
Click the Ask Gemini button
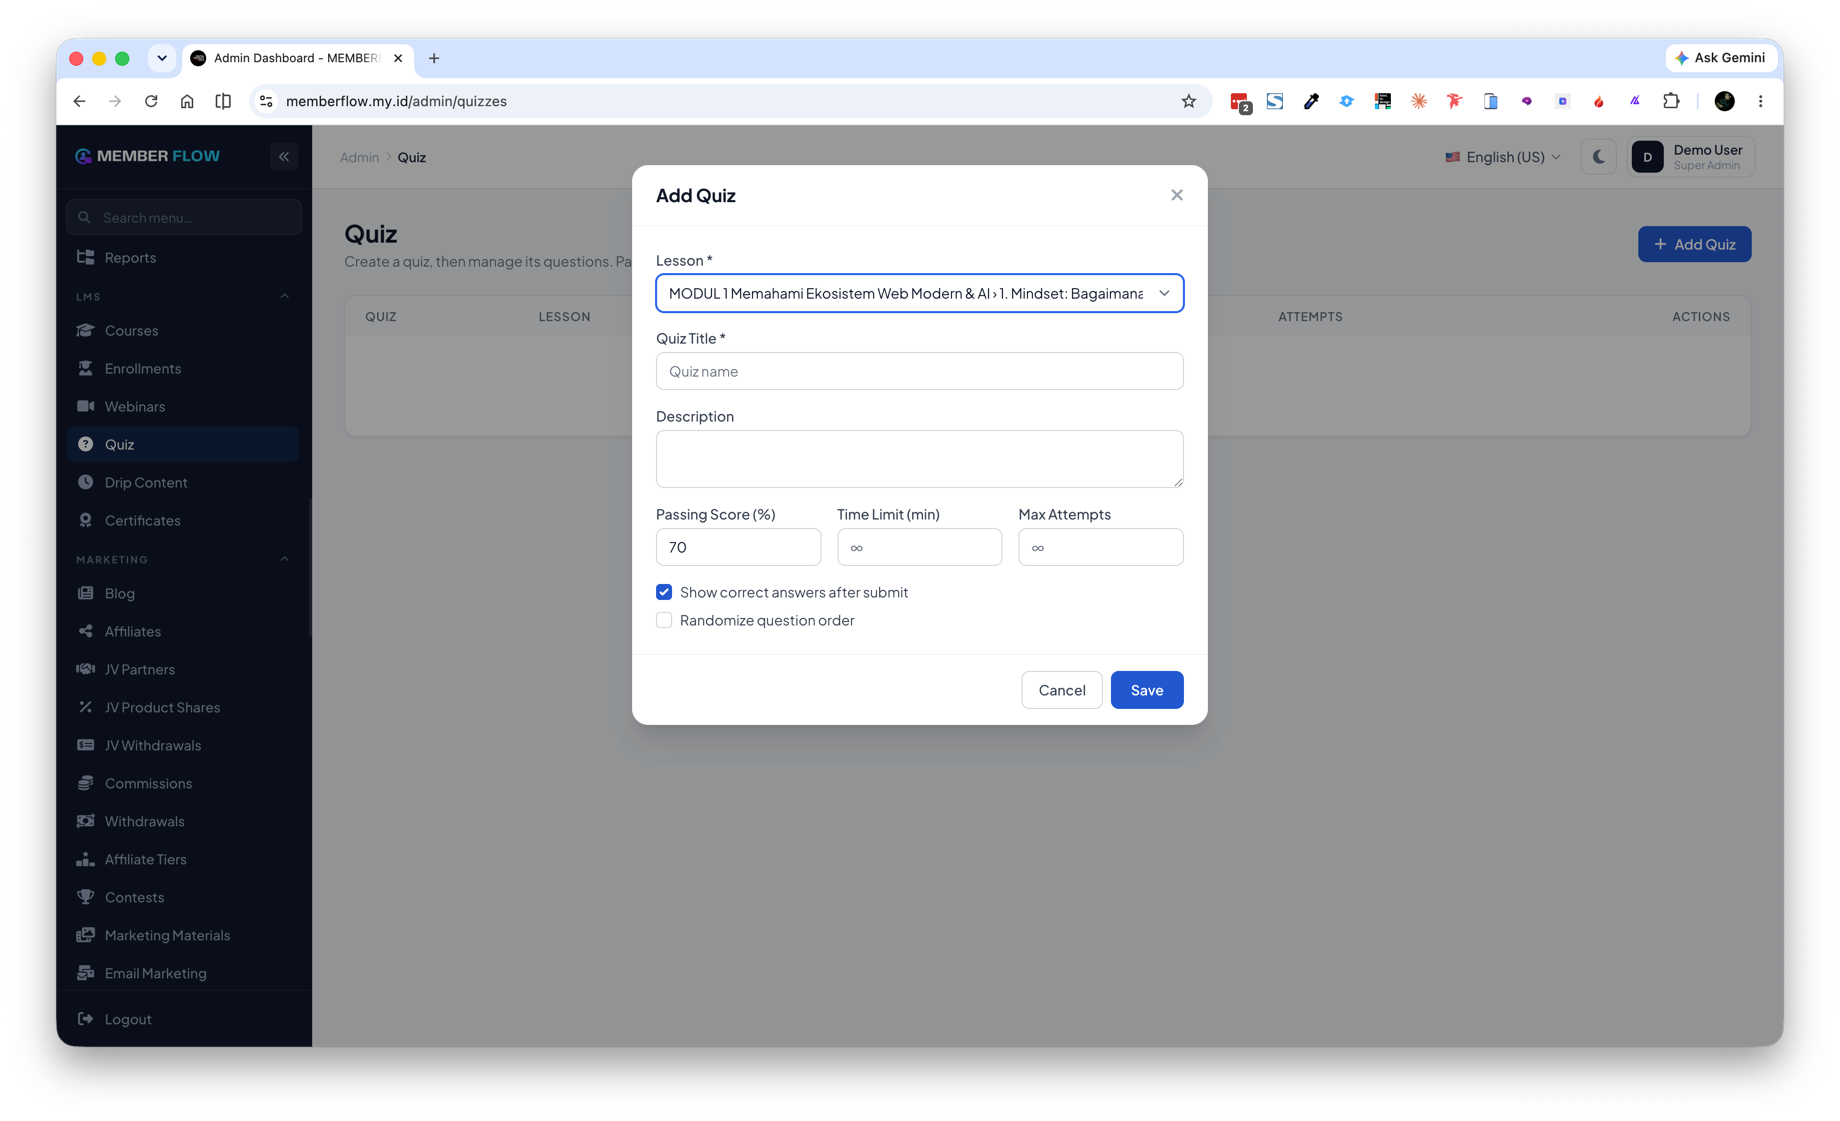[1720, 58]
